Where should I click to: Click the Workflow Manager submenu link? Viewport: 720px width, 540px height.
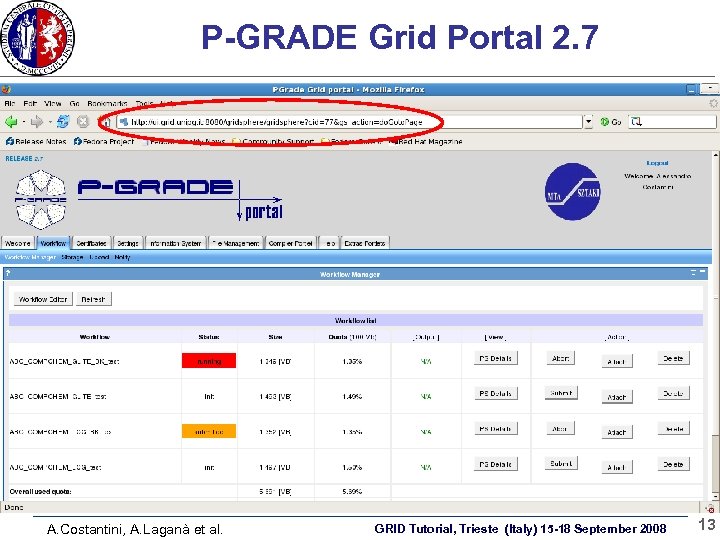(30, 257)
